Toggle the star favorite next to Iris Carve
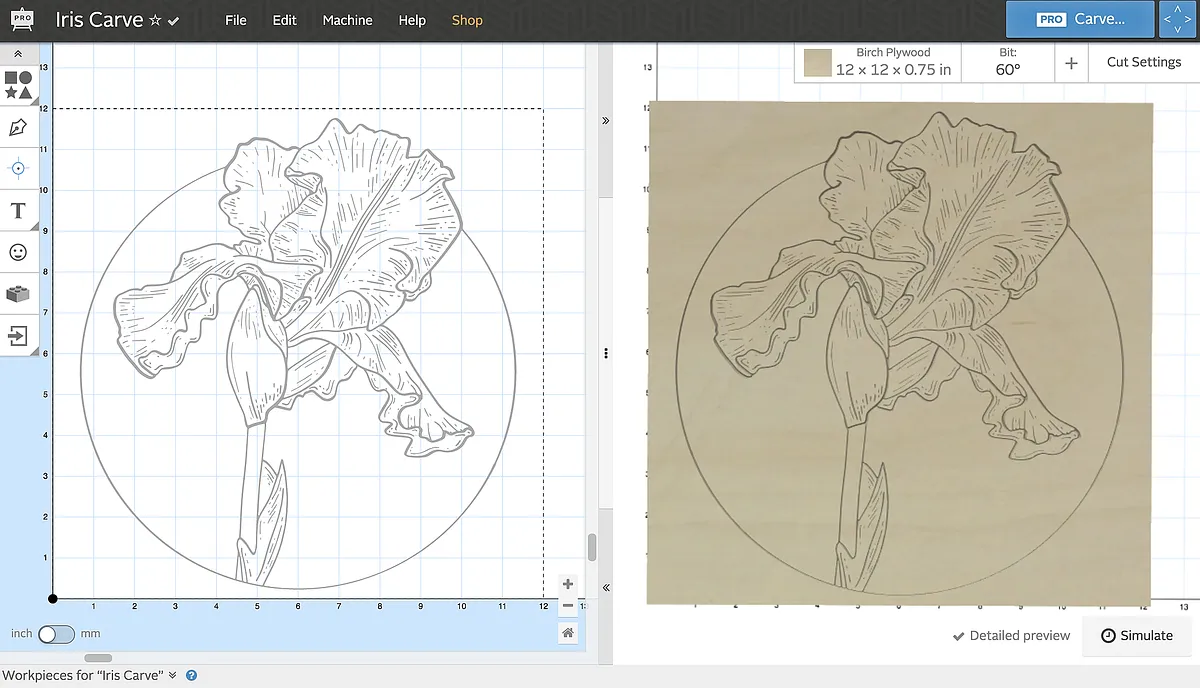The width and height of the screenshot is (1200, 688). tap(155, 21)
